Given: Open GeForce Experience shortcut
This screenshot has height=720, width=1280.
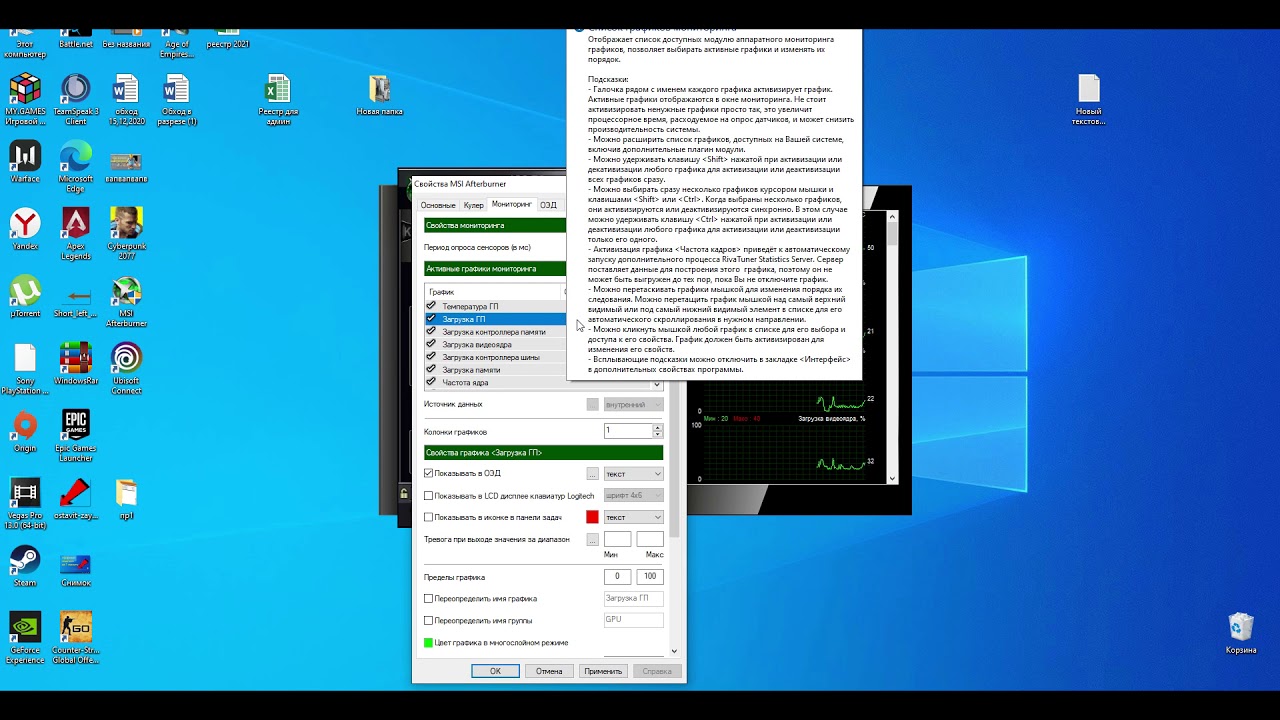Looking at the screenshot, I should click(x=25, y=637).
